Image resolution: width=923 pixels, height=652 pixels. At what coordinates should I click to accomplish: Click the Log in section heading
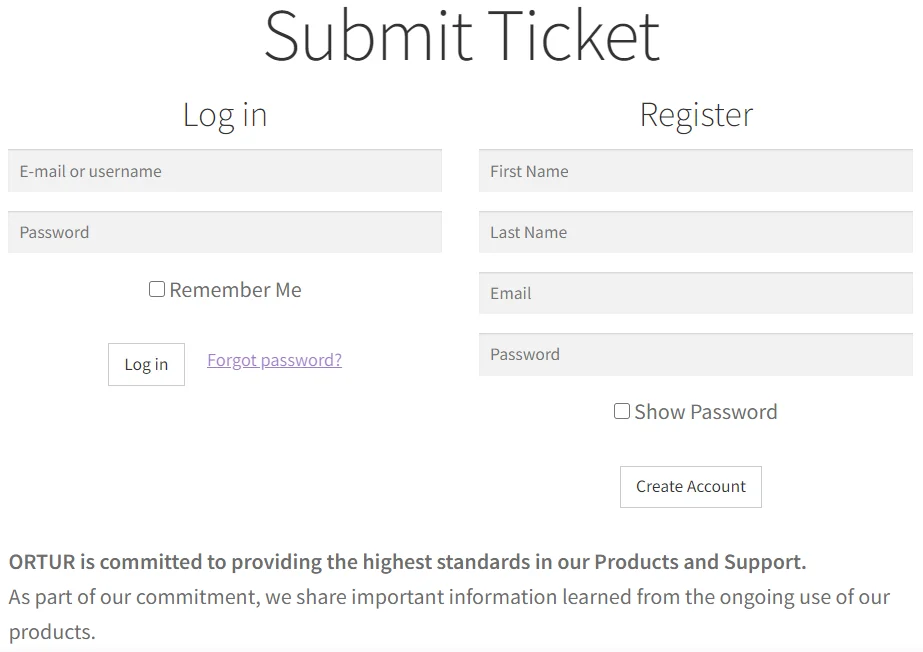[225, 115]
